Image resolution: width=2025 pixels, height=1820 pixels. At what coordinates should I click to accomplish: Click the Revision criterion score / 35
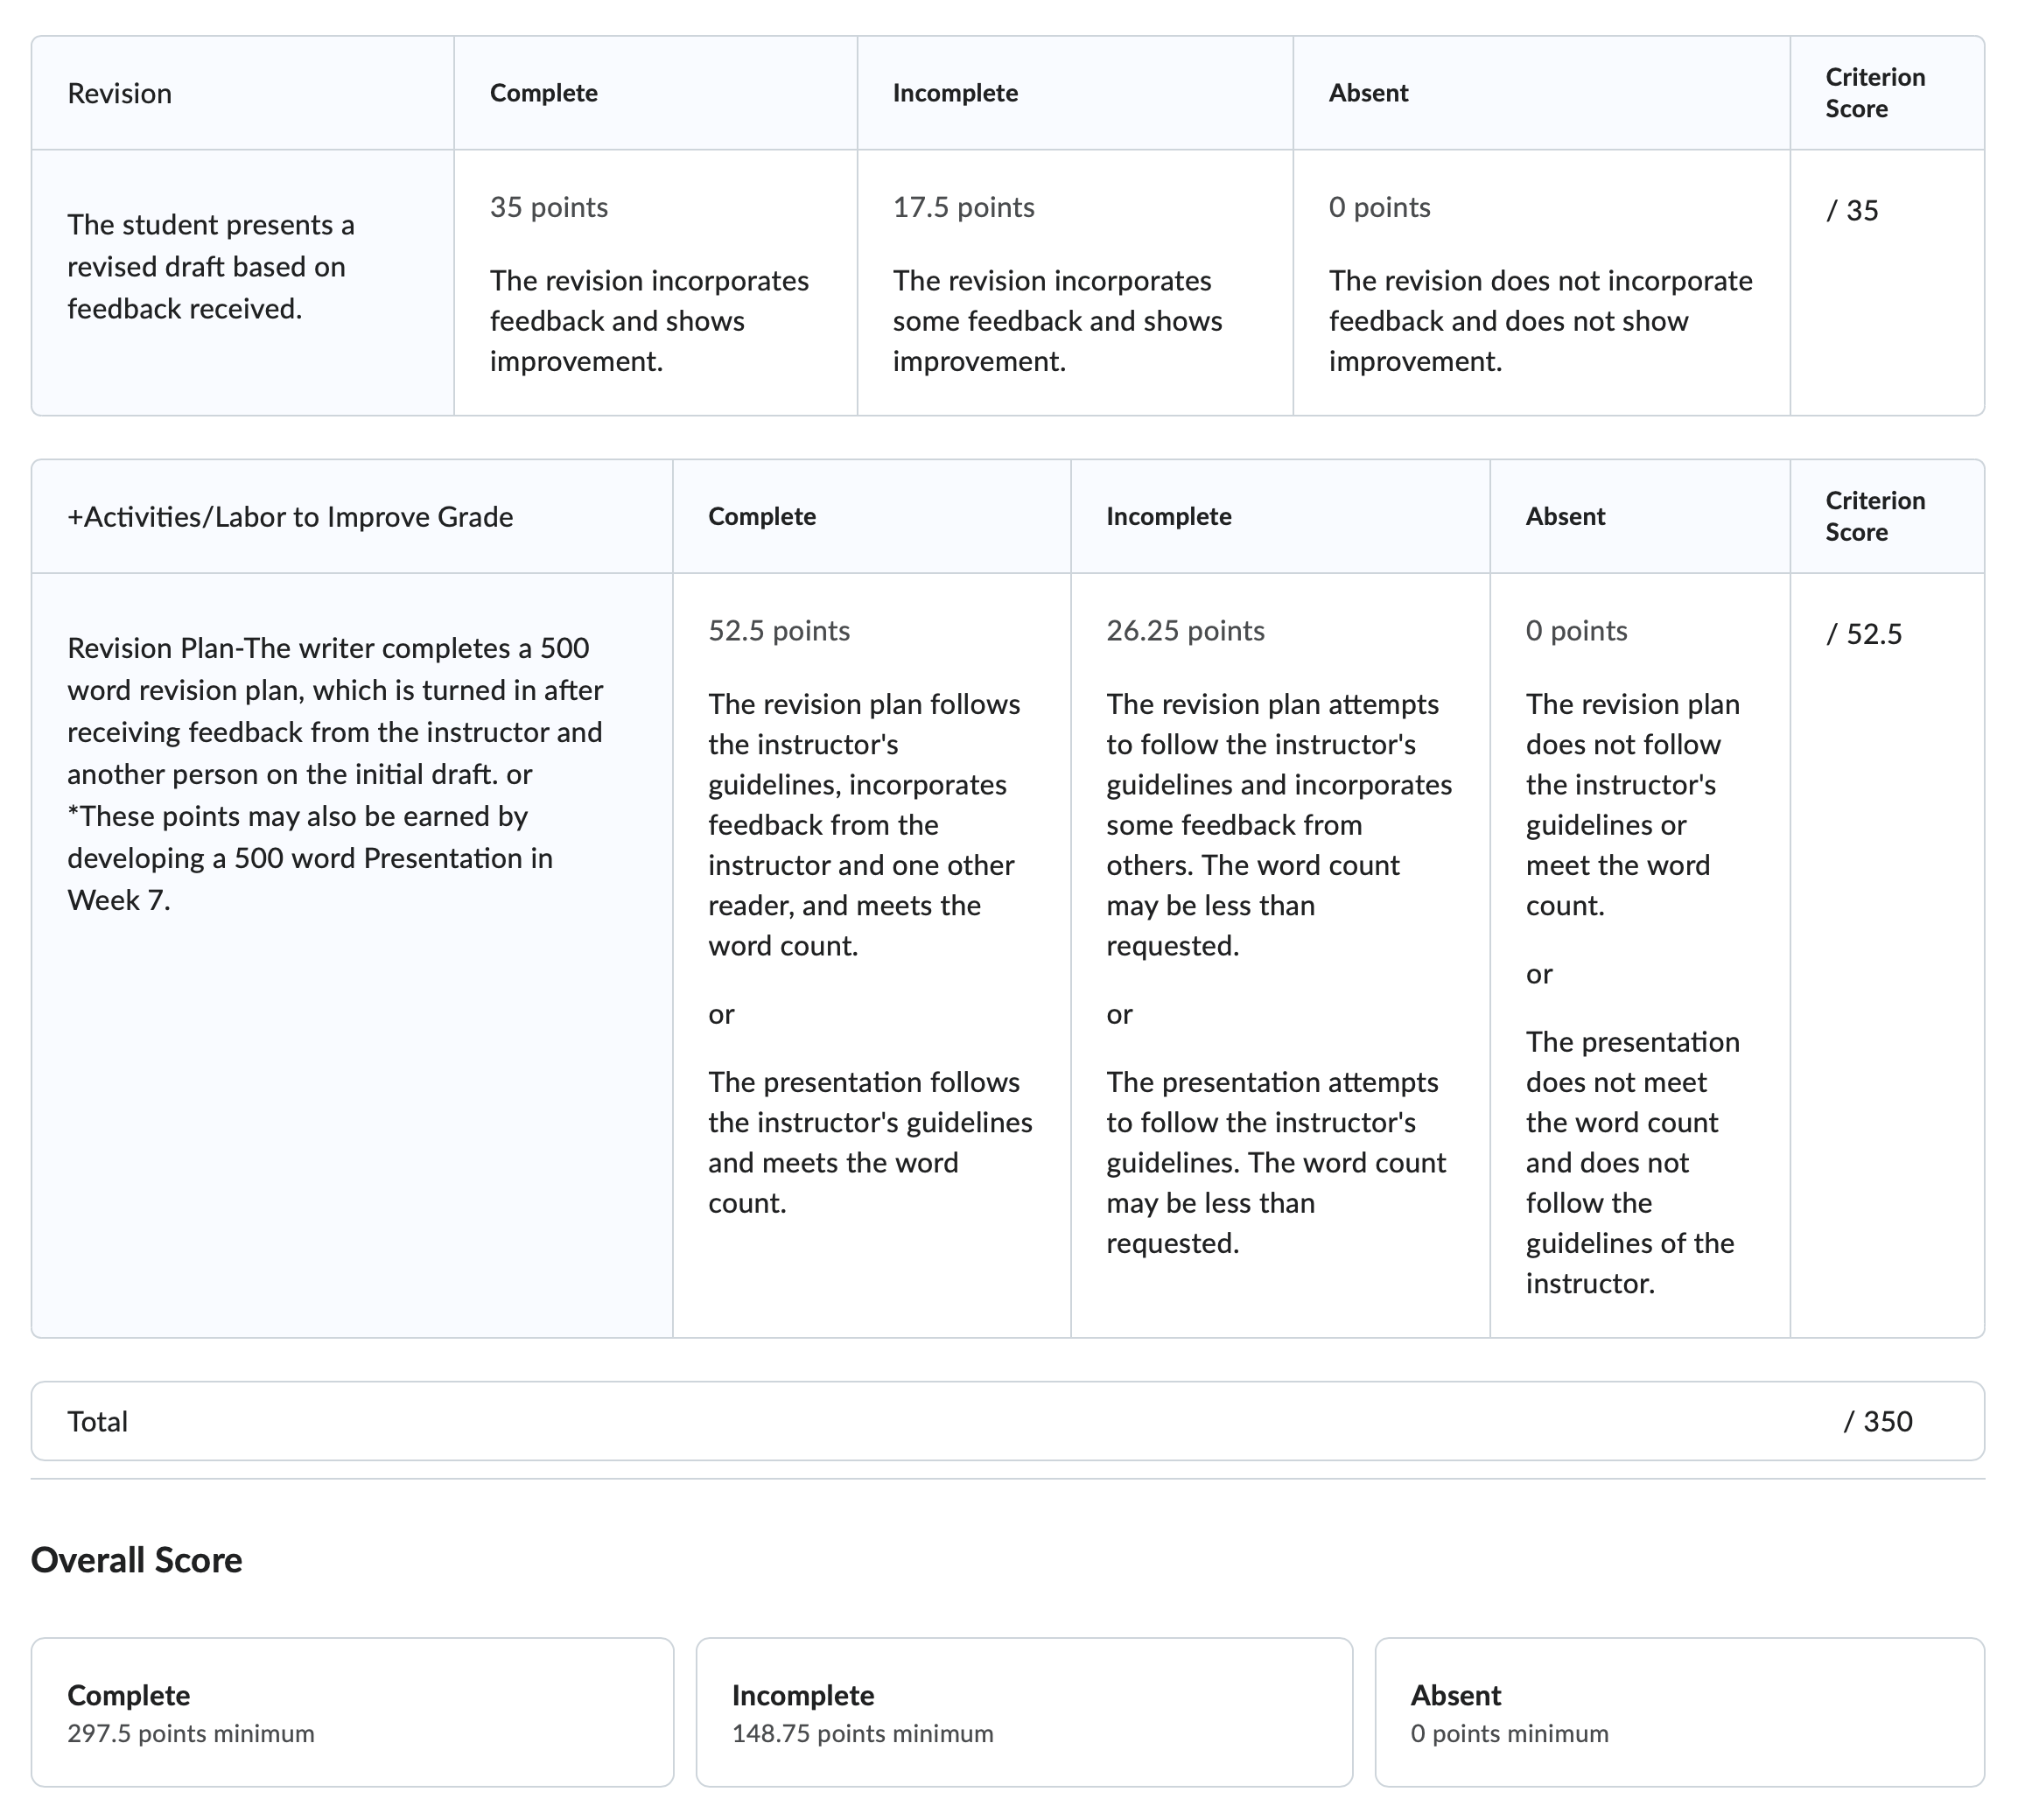[1852, 211]
